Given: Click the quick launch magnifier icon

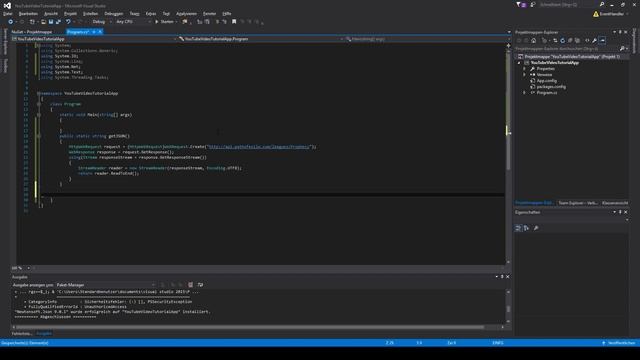Looking at the screenshot, I should [602, 4].
